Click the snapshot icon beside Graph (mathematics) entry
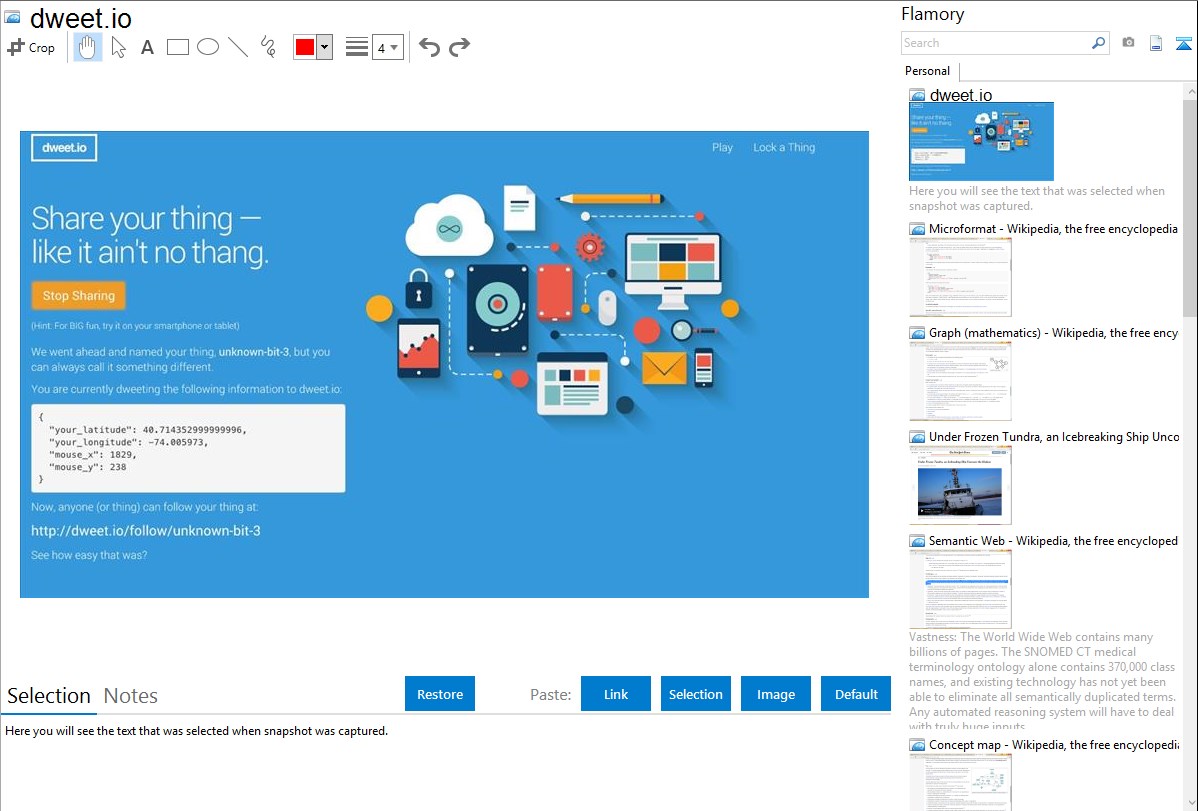Screen dimensions: 1198x811 click(x=917, y=333)
